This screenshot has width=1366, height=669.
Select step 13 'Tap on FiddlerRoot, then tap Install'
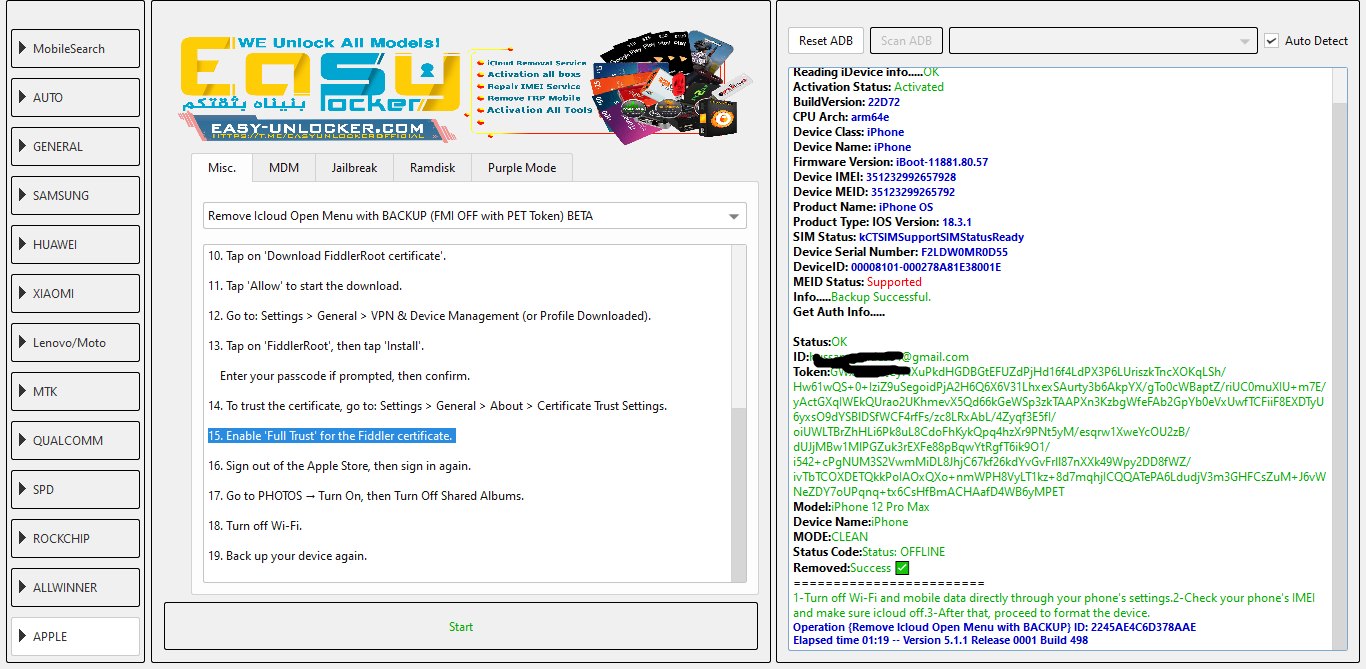click(x=316, y=346)
